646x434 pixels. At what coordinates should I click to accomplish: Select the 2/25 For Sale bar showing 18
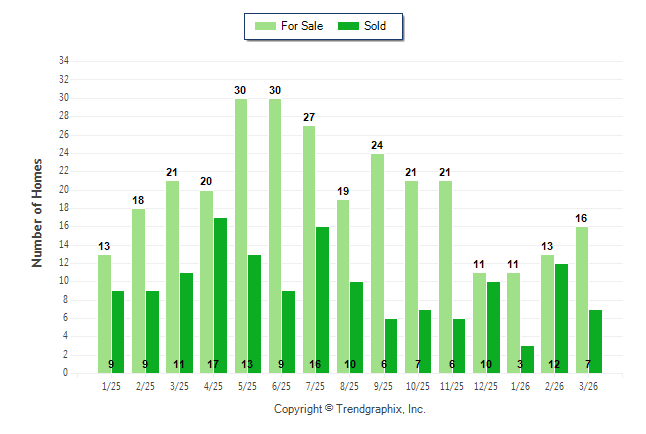(139, 290)
